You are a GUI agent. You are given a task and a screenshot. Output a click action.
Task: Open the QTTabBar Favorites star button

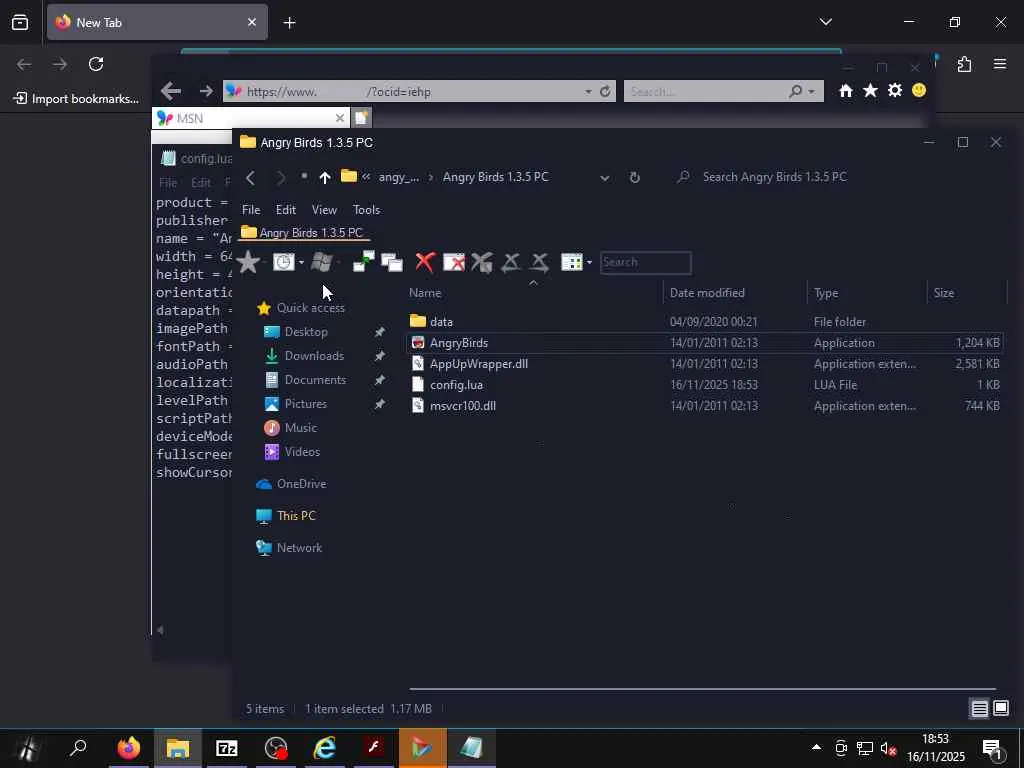(x=248, y=262)
